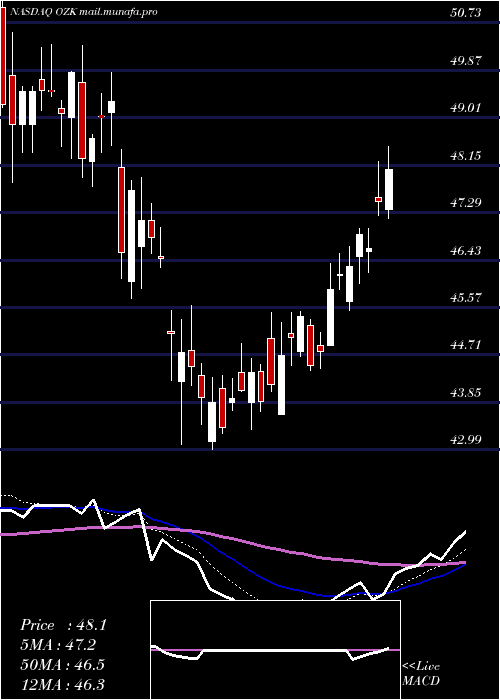Click the 45.57 price axis label
500x700 pixels.
pos(466,298)
